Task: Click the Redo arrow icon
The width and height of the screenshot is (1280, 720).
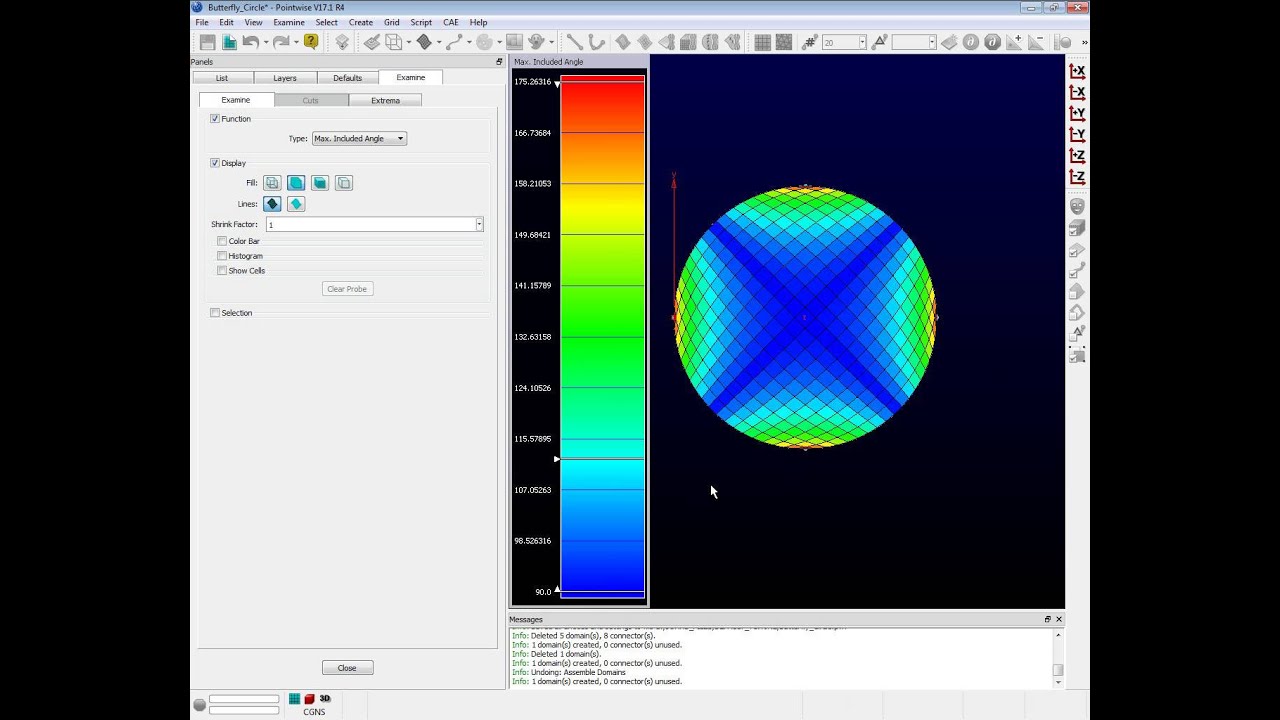Action: coord(281,42)
